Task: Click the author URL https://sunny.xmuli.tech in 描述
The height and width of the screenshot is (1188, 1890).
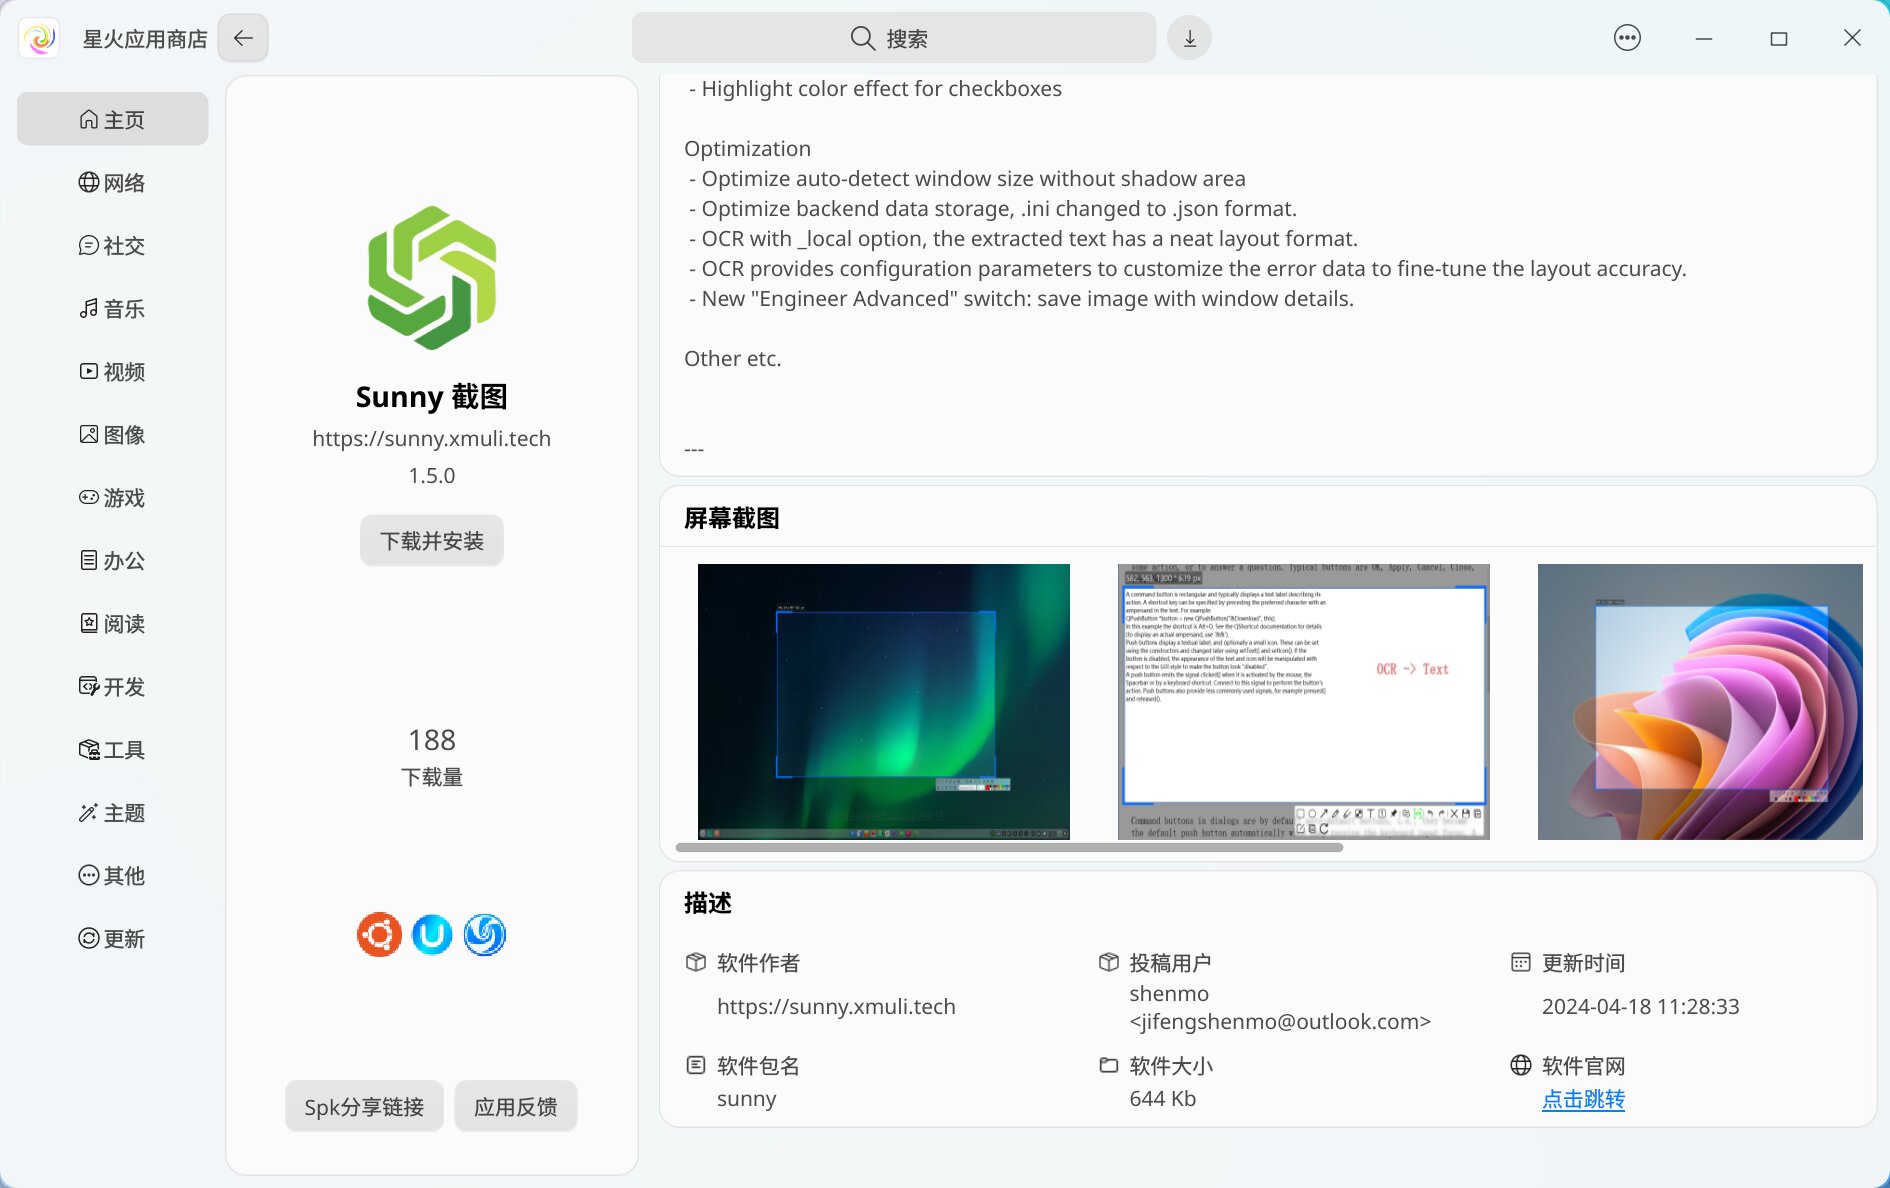Action: pyautogui.click(x=836, y=1006)
